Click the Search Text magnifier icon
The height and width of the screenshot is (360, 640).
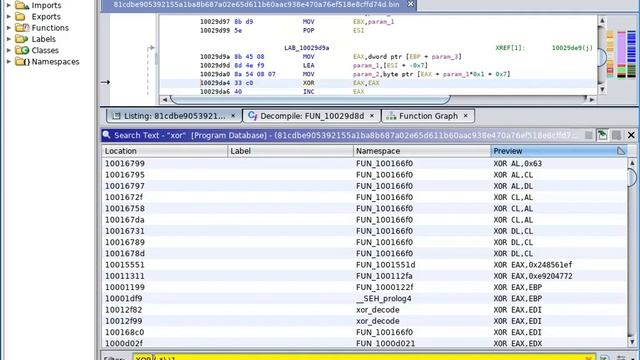pos(107,135)
